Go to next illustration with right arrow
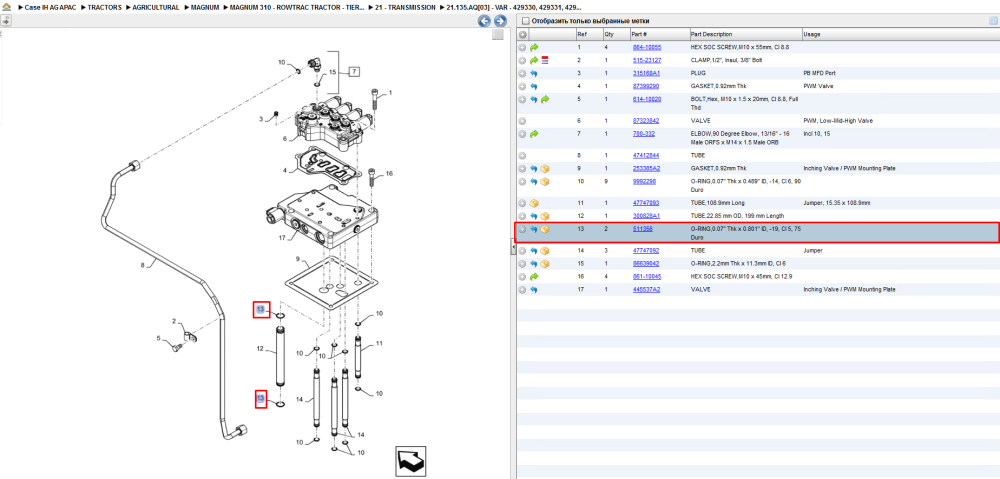 click(501, 21)
